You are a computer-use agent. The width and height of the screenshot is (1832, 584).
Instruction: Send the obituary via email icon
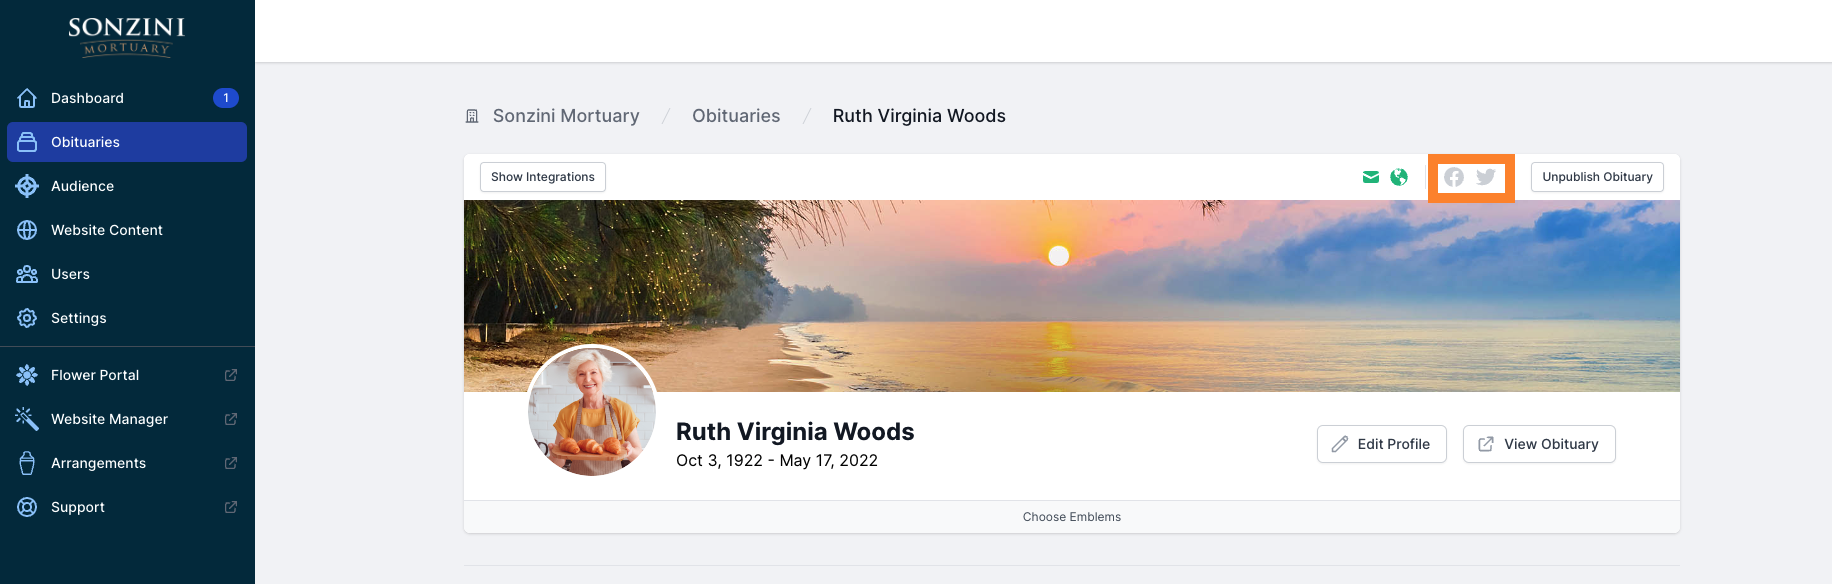coord(1370,177)
